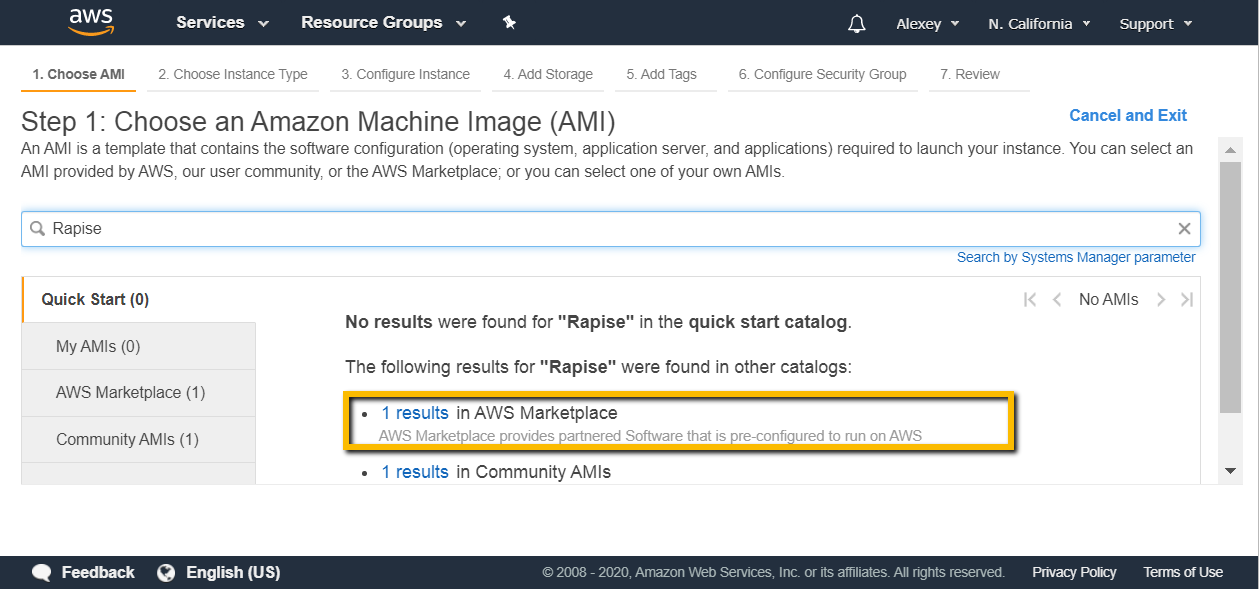Viewport: 1259px width, 589px height.
Task: Open the notifications bell
Action: pos(857,24)
